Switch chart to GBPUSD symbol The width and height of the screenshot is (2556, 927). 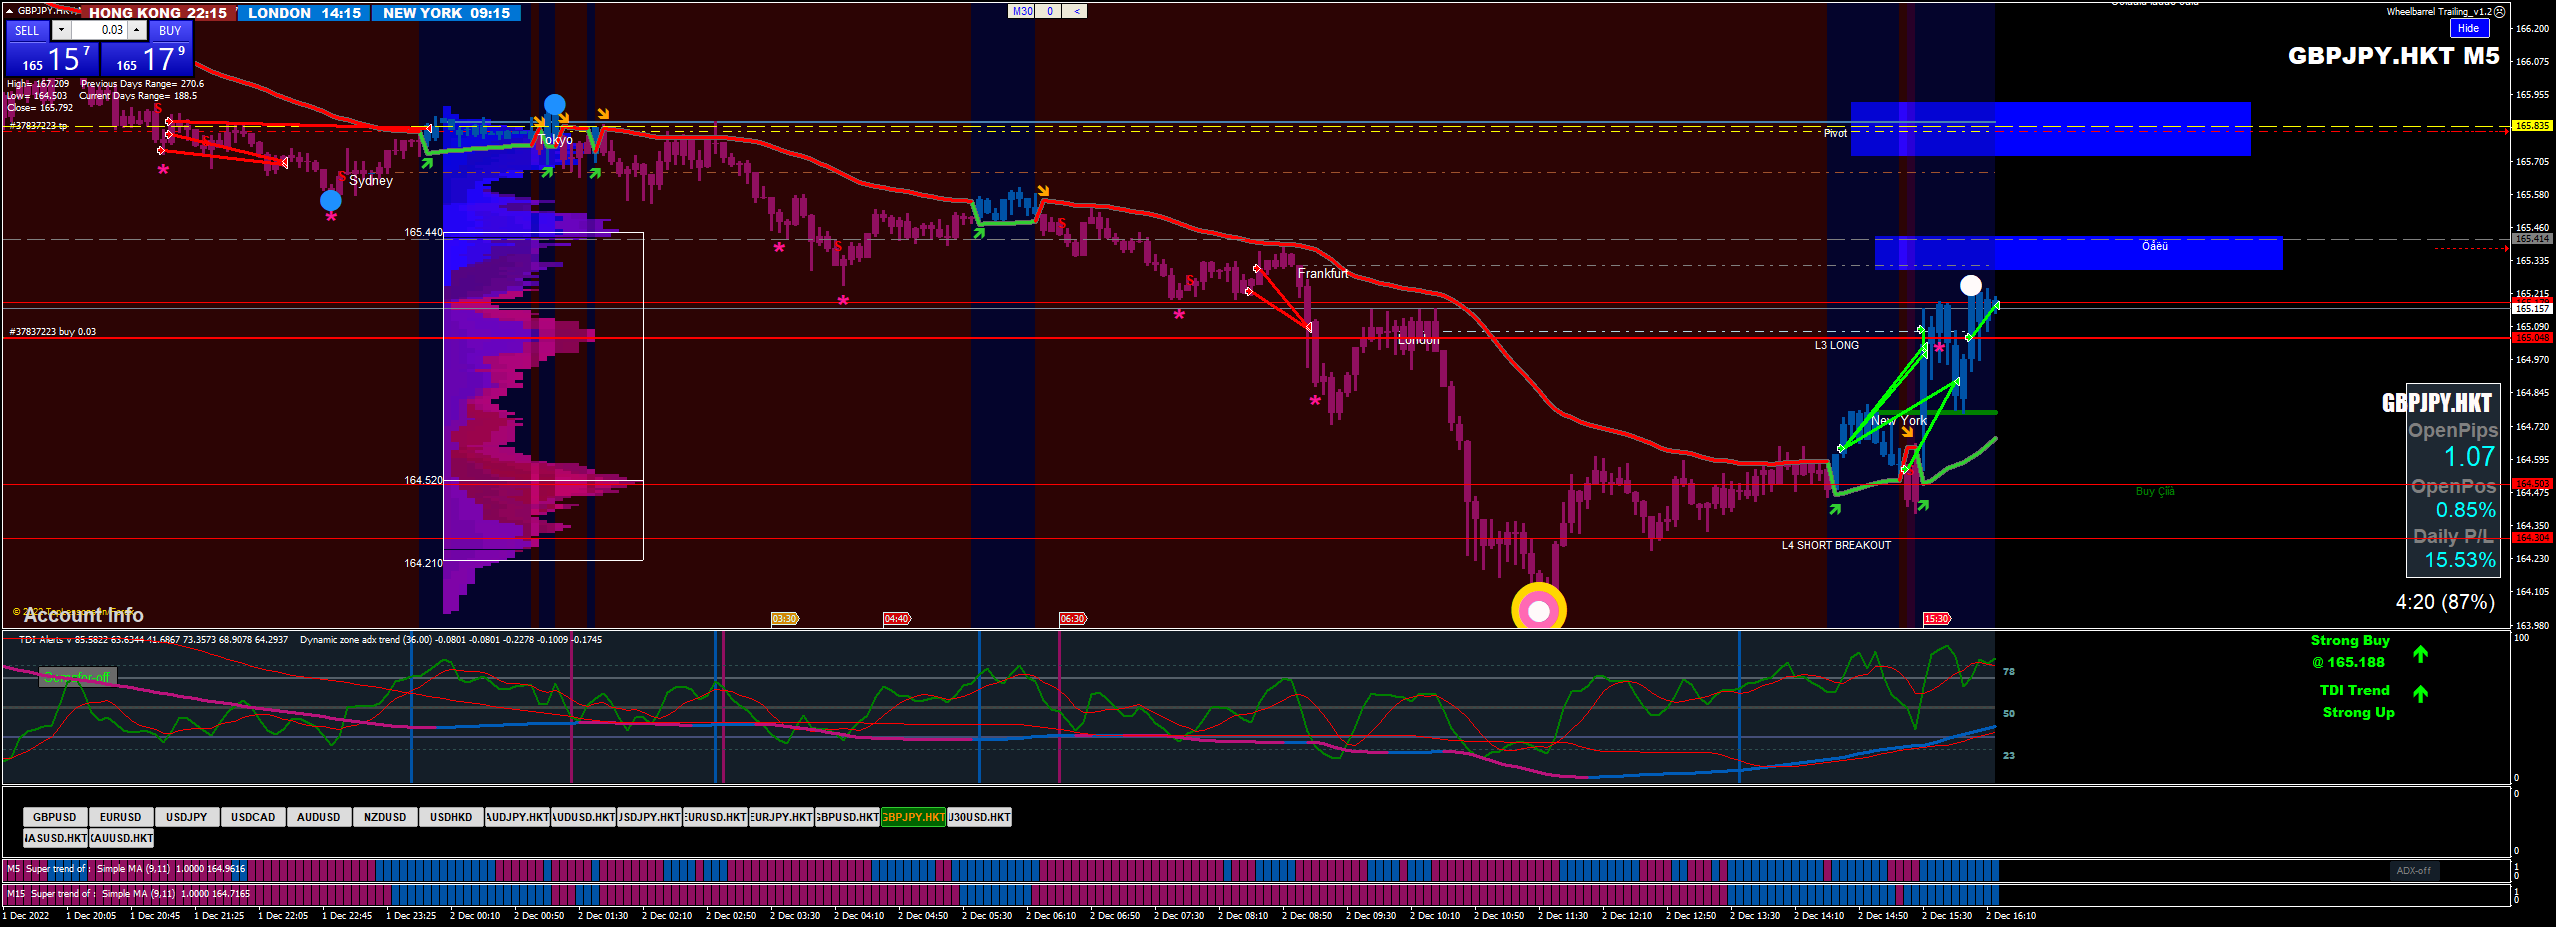pyautogui.click(x=55, y=817)
